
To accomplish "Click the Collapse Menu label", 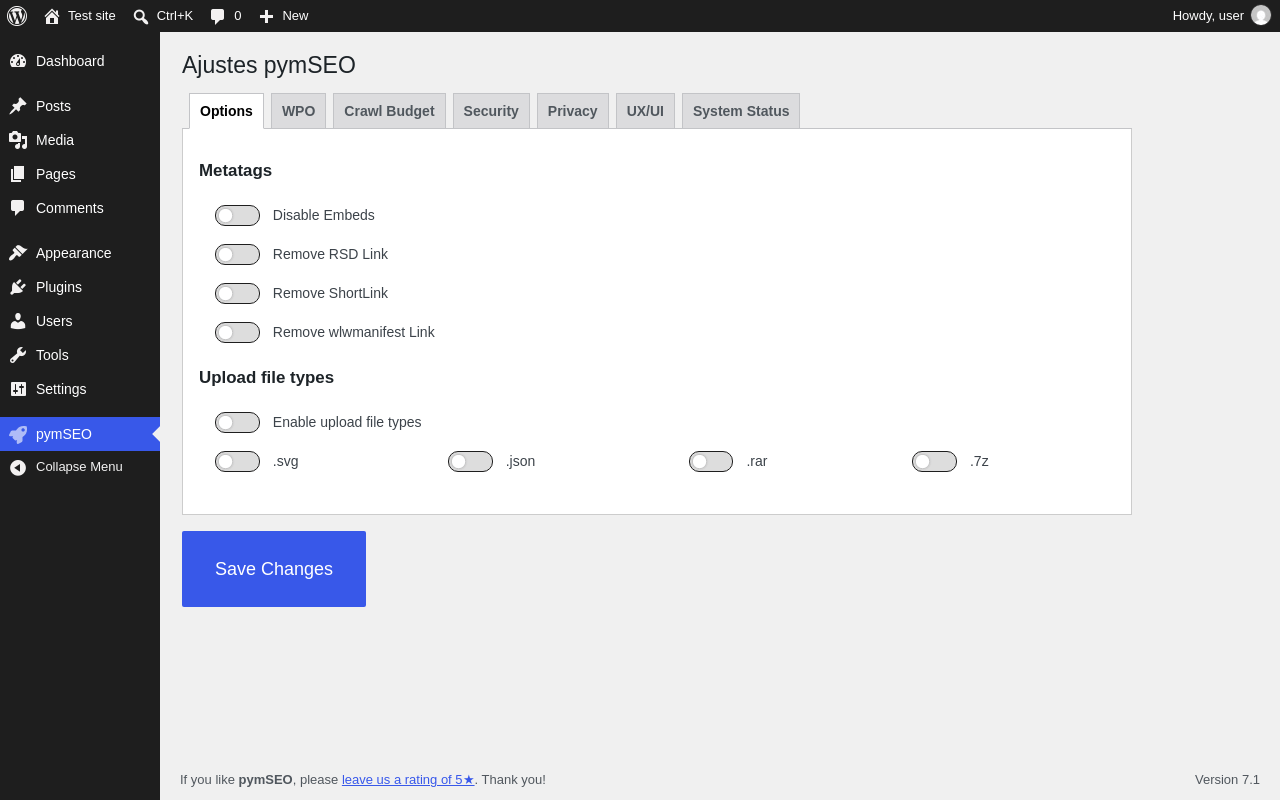I will point(79,467).
